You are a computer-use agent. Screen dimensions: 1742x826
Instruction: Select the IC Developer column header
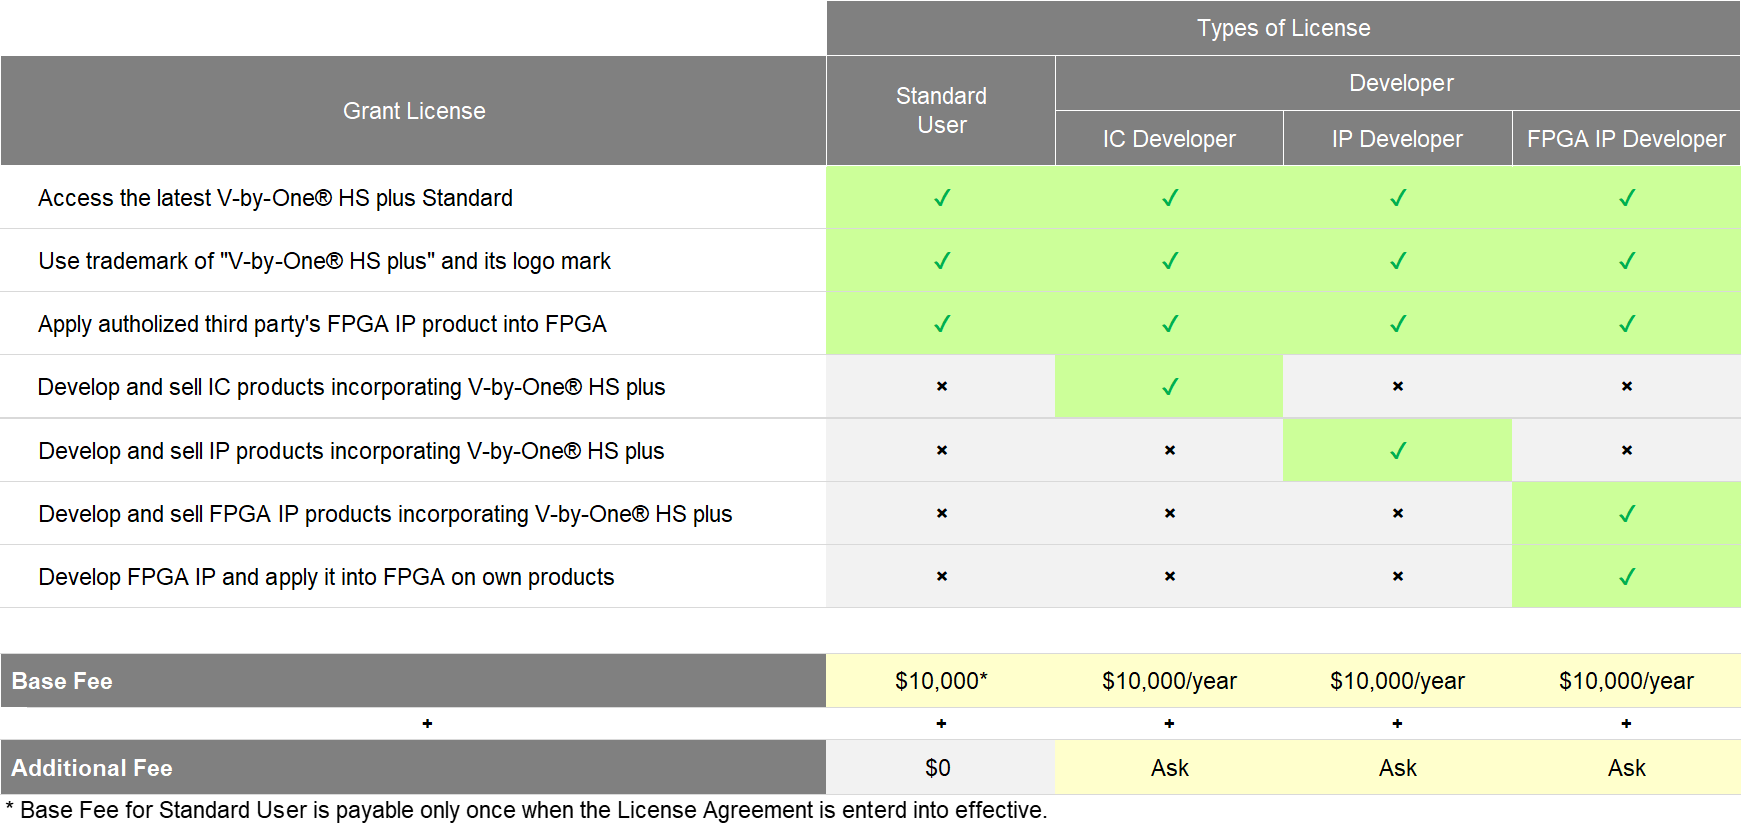click(1169, 139)
